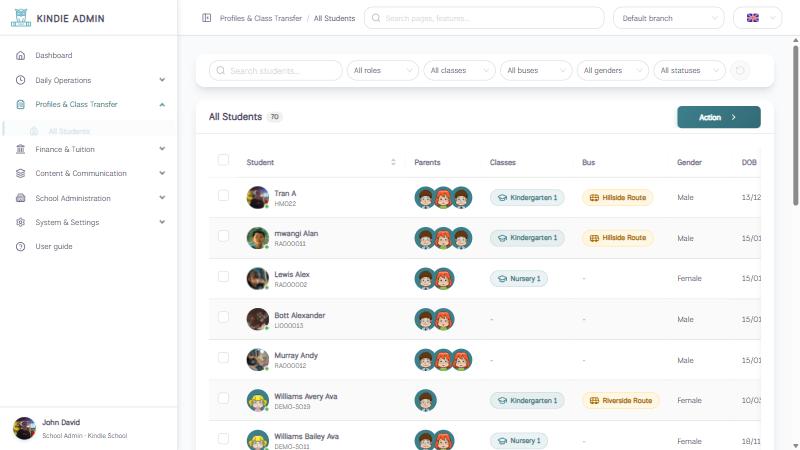Click the Kindie Admin logo icon

point(21,18)
